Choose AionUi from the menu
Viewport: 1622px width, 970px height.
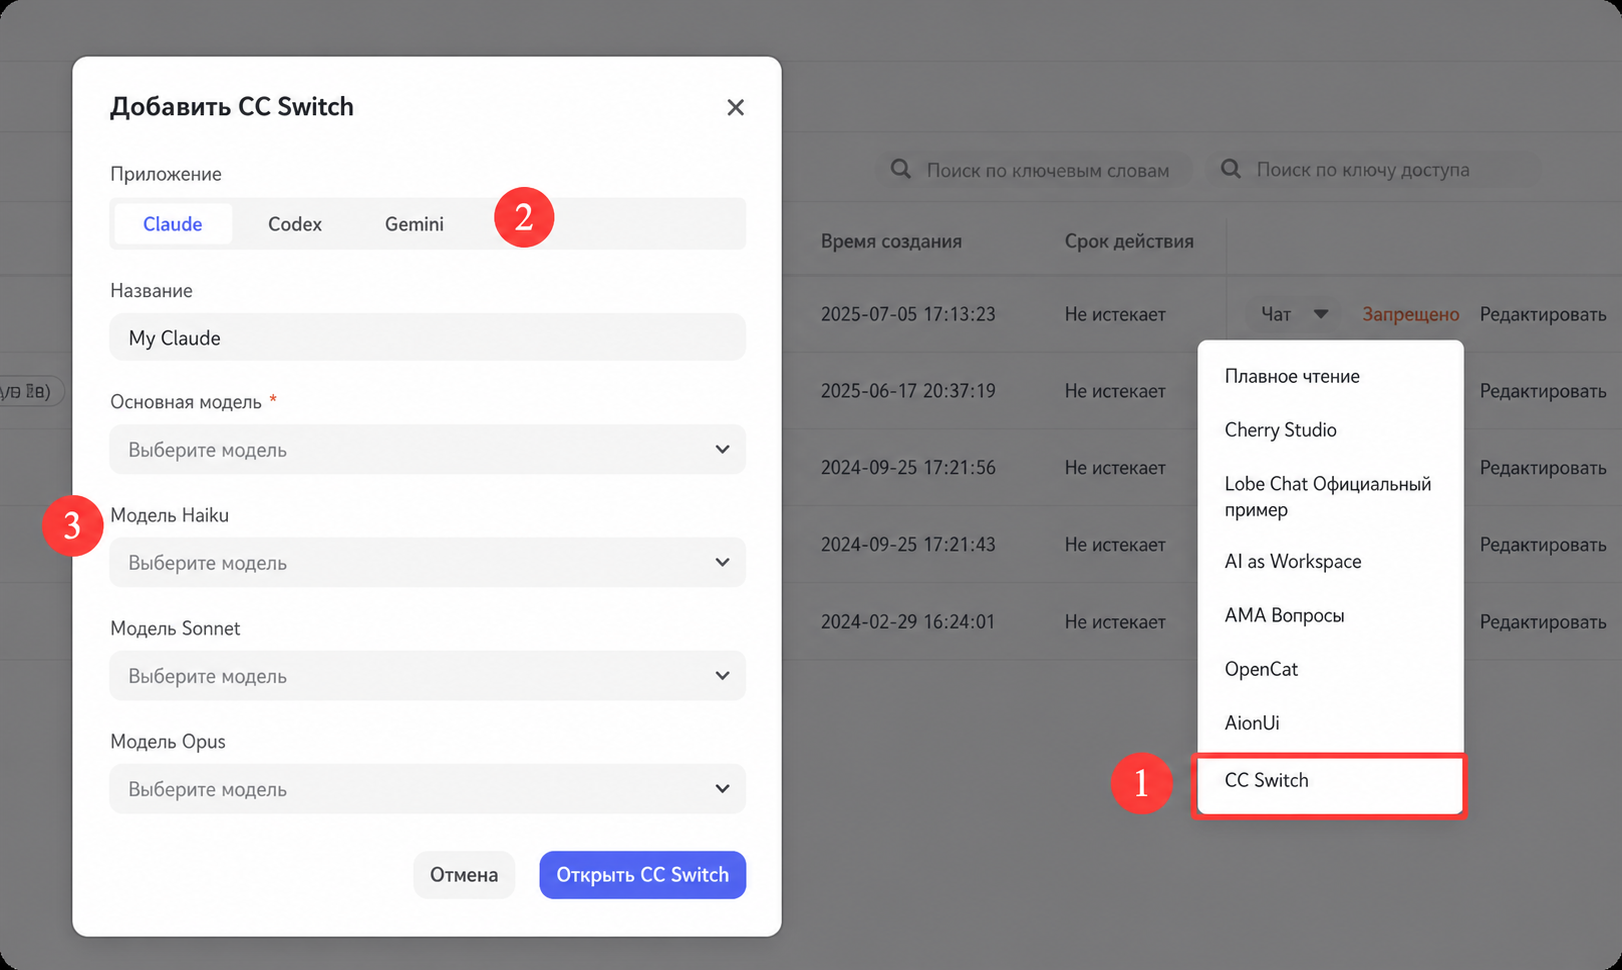coord(1331,723)
